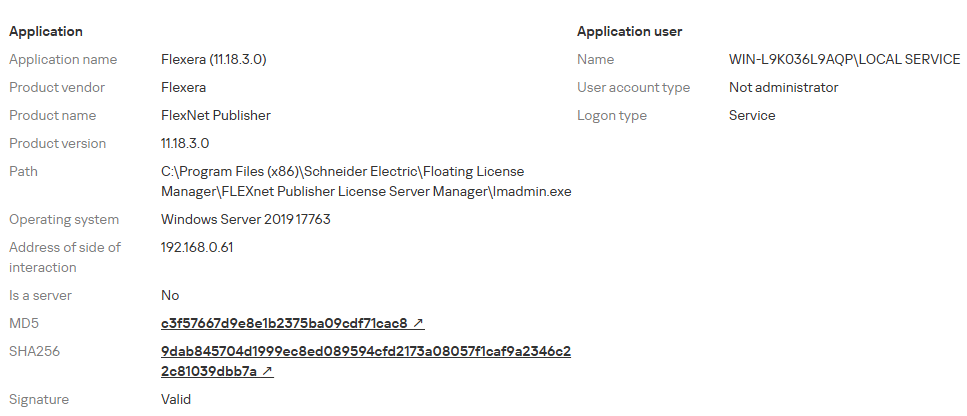The height and width of the screenshot is (416, 967).
Task: Click the Product name value FlexNet Publisher
Action: (x=215, y=116)
